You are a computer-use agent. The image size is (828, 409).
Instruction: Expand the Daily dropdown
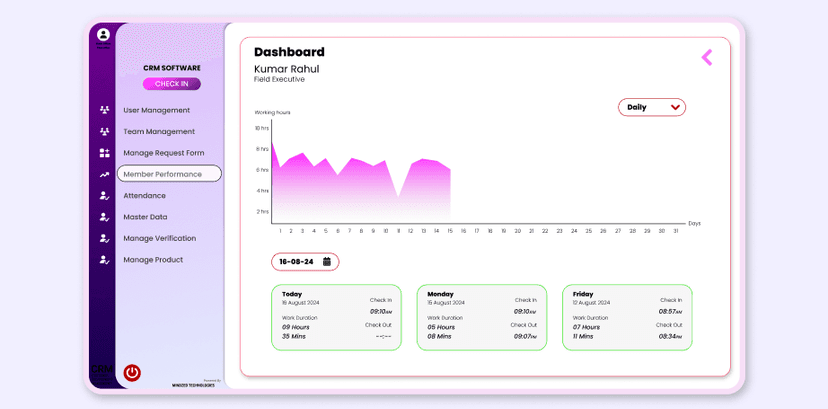651,107
